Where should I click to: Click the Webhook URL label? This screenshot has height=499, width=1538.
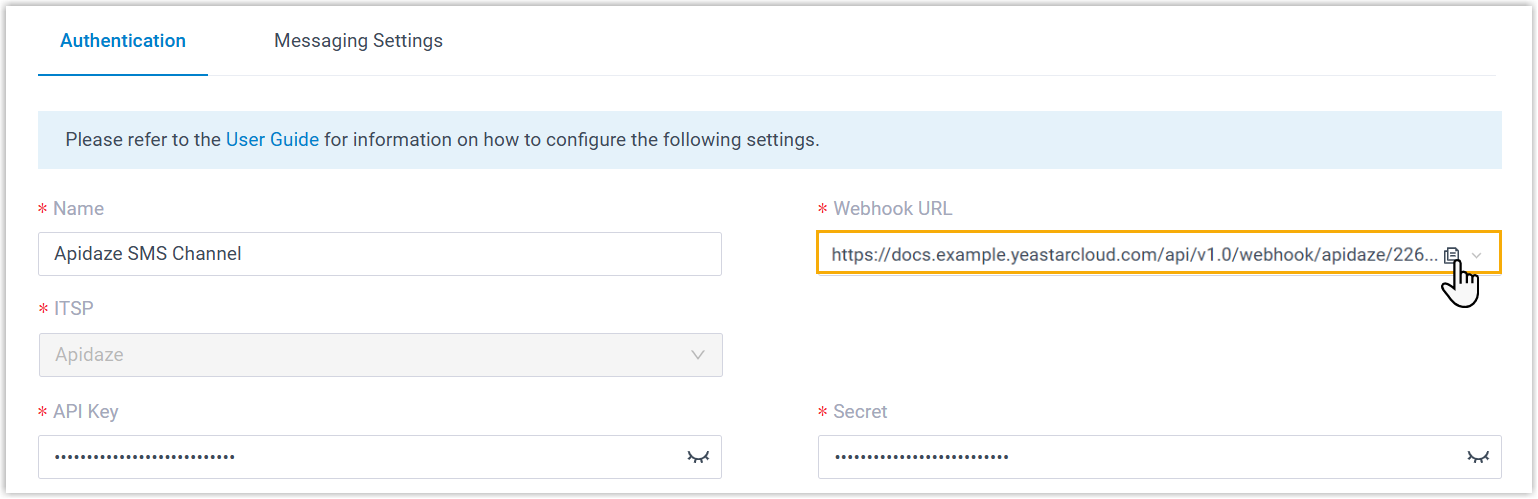click(x=892, y=209)
